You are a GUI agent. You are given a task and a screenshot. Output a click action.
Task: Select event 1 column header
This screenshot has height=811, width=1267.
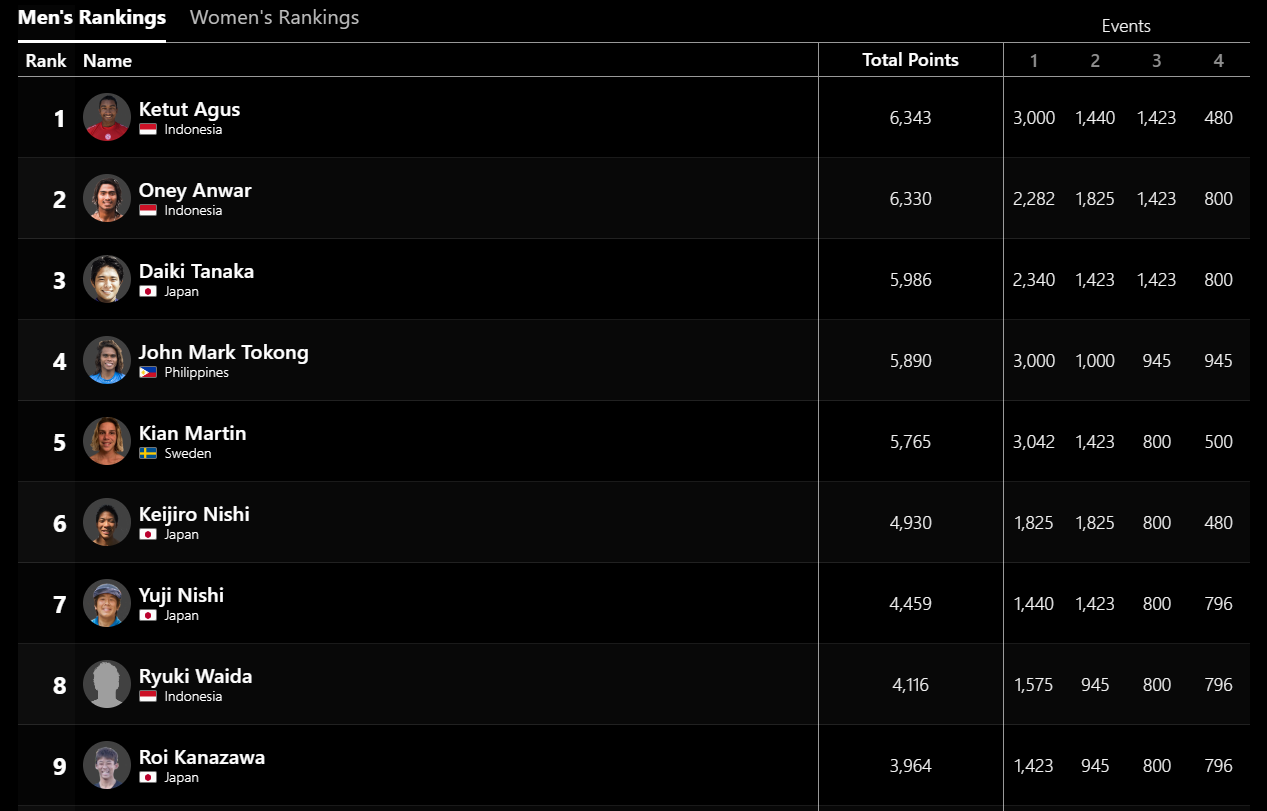tap(1033, 61)
